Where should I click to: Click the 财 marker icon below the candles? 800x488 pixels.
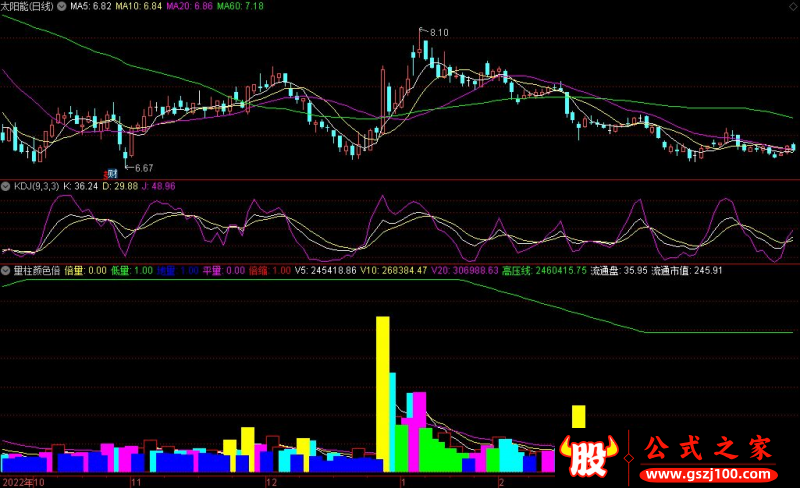pyautogui.click(x=112, y=174)
